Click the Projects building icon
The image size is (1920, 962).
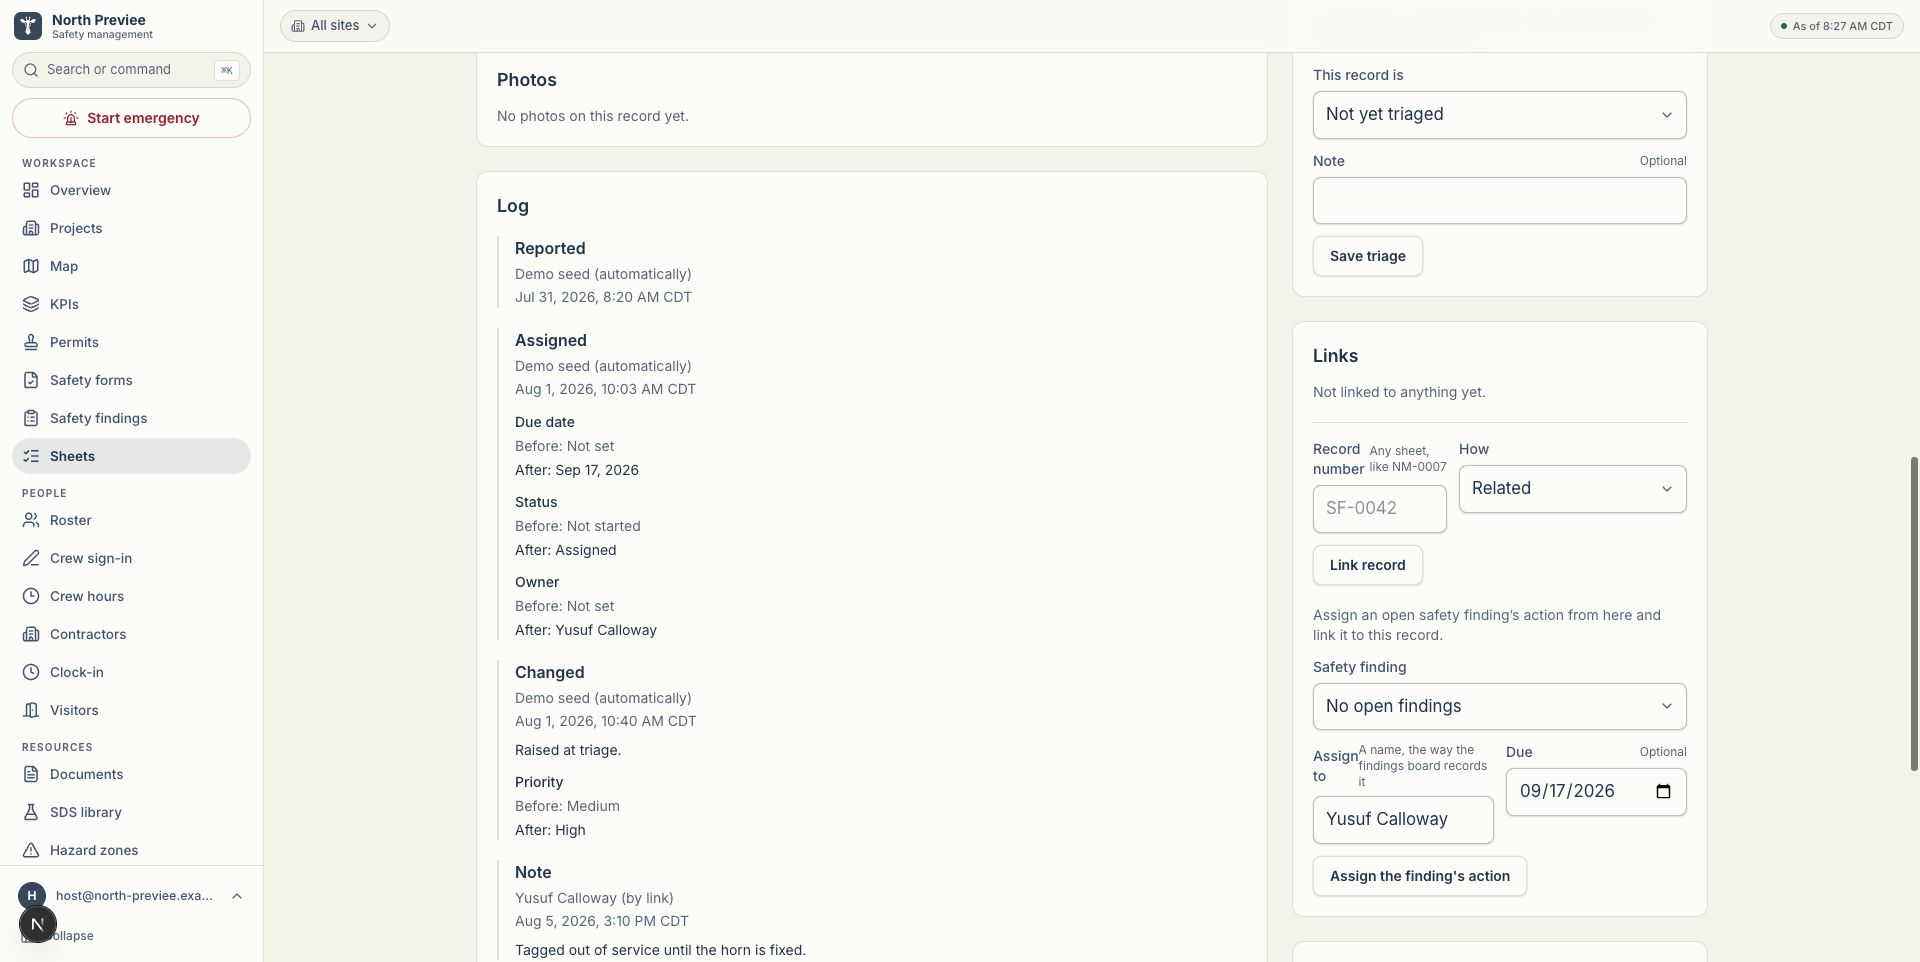31,228
